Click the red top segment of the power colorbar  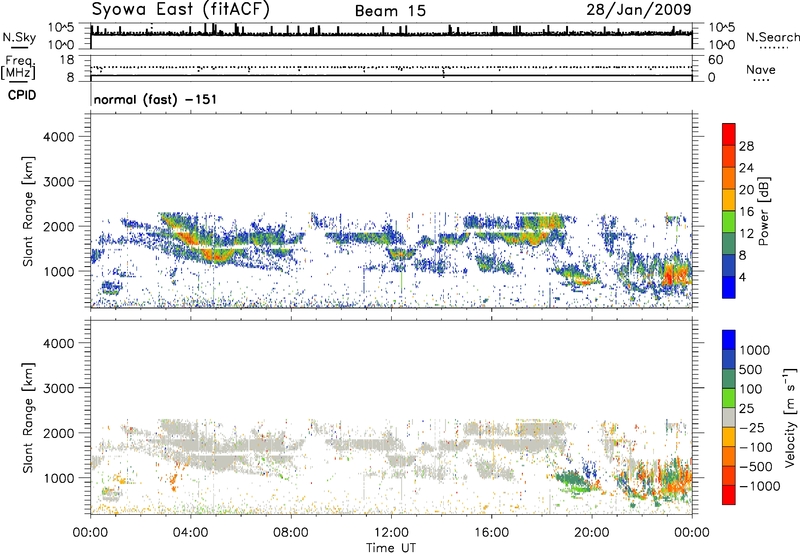point(729,134)
